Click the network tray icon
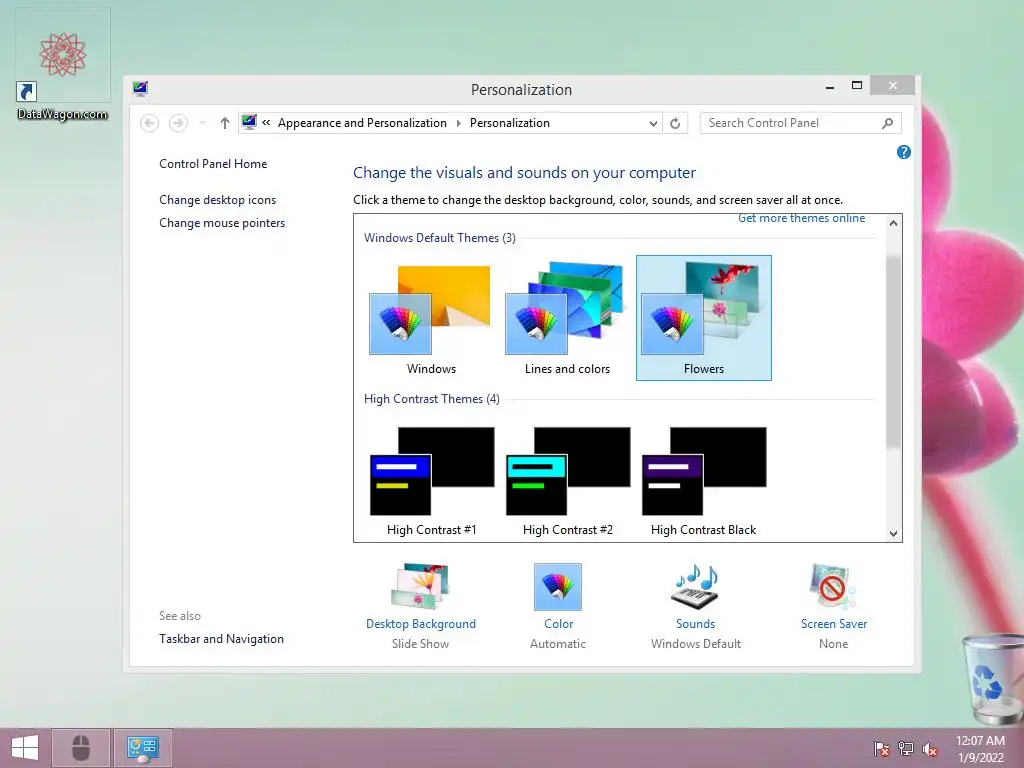1024x768 pixels. [x=906, y=749]
